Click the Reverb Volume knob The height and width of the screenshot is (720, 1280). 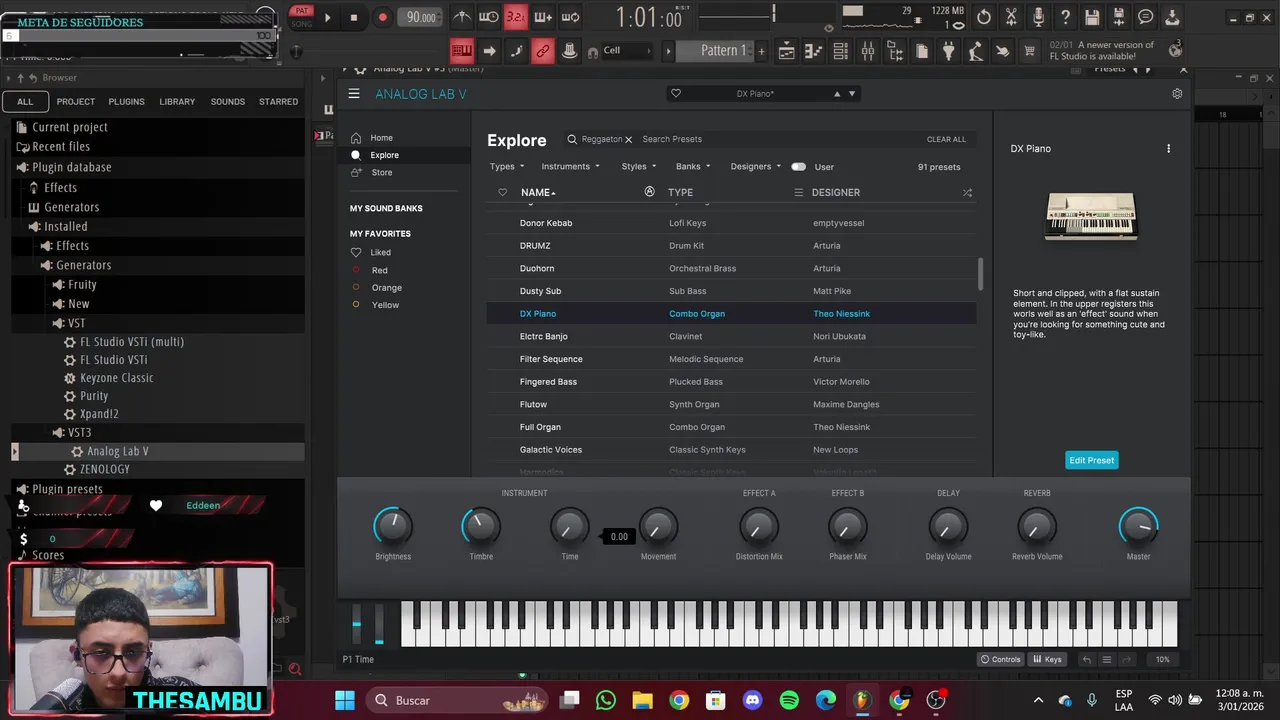point(1036,526)
